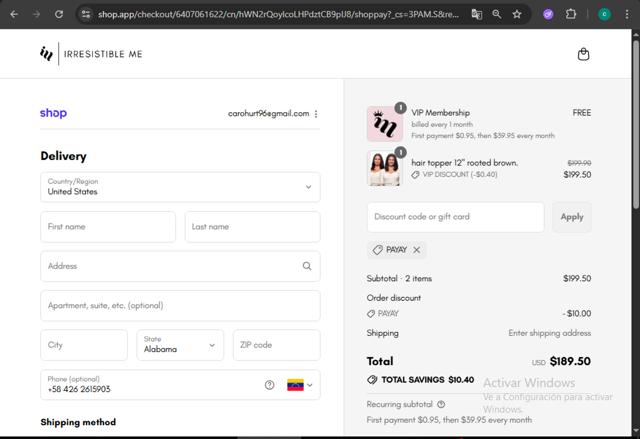640x439 pixels.
Task: Click the translate page icon
Action: tap(476, 14)
